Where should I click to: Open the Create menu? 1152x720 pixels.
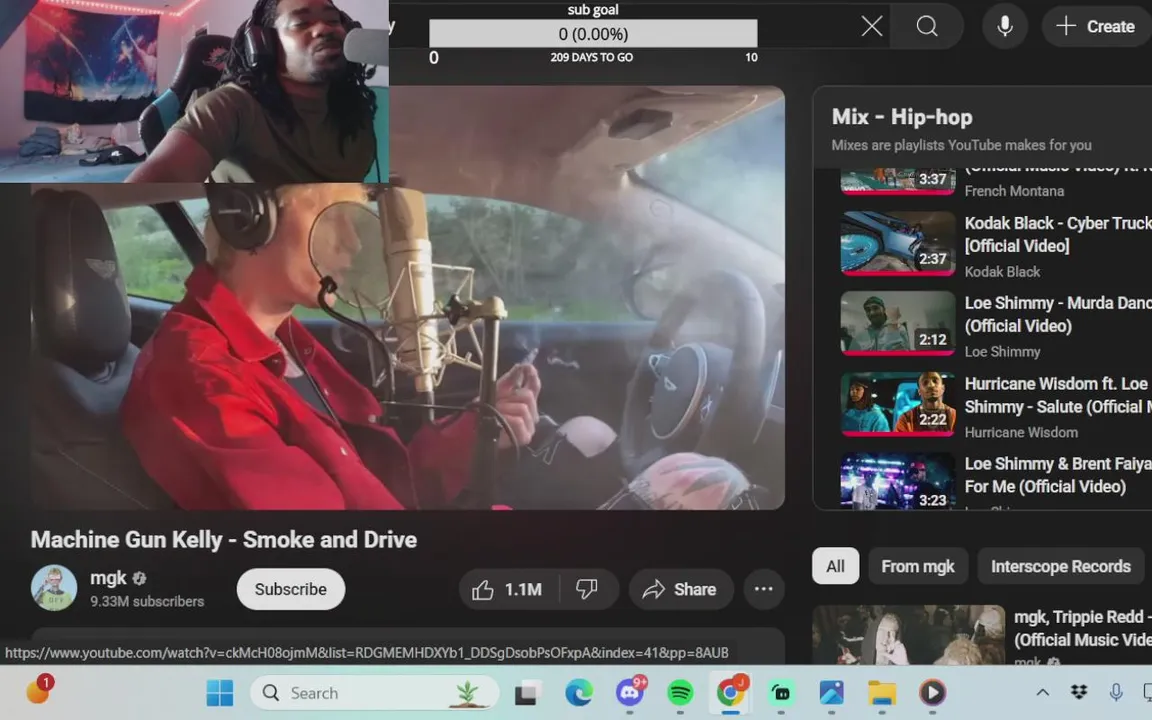pyautogui.click(x=1096, y=26)
